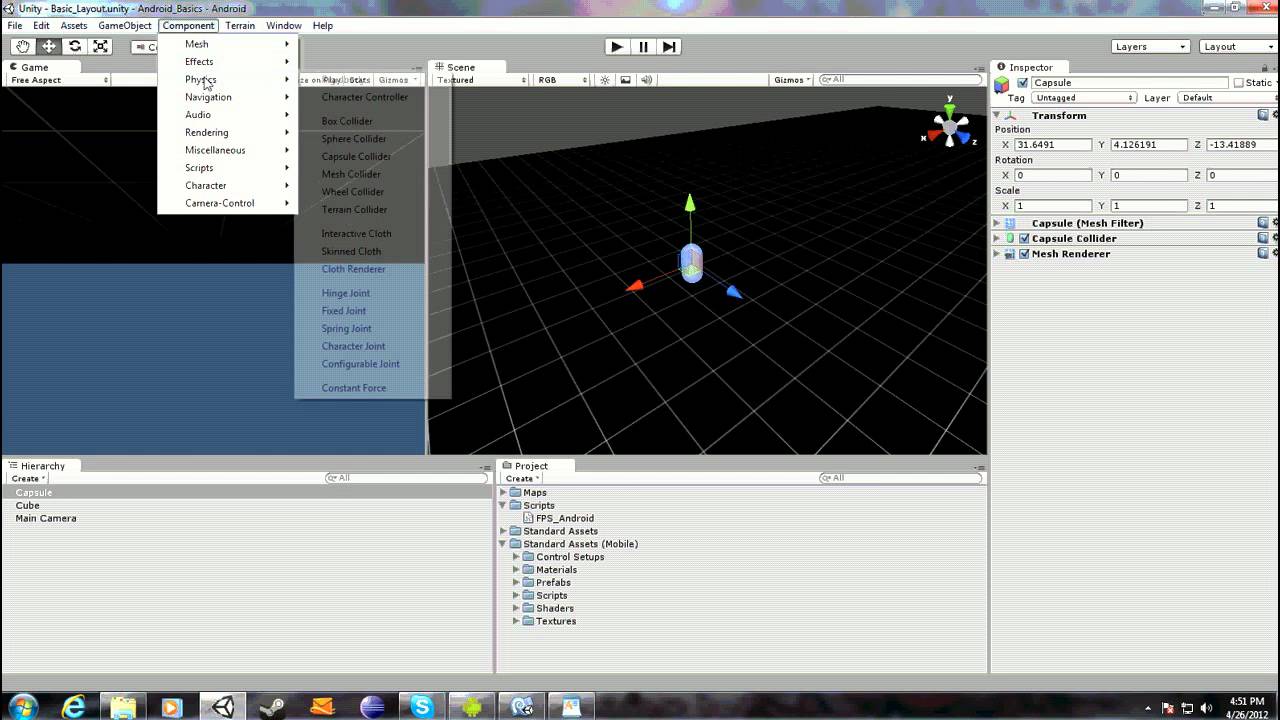The height and width of the screenshot is (720, 1280).
Task: Expand the Mesh Renderer component
Action: click(997, 254)
